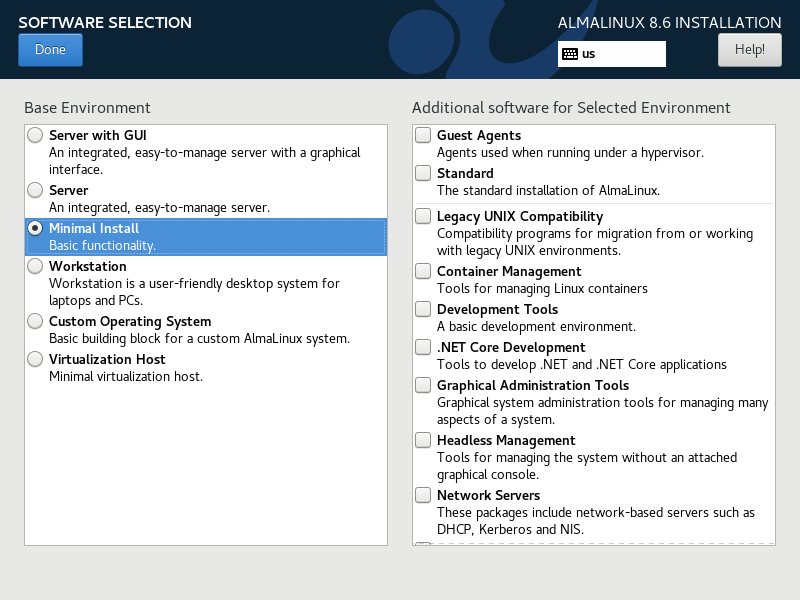Screen dimensions: 800x600
Task: Check the Headless Management box
Action: tap(423, 440)
